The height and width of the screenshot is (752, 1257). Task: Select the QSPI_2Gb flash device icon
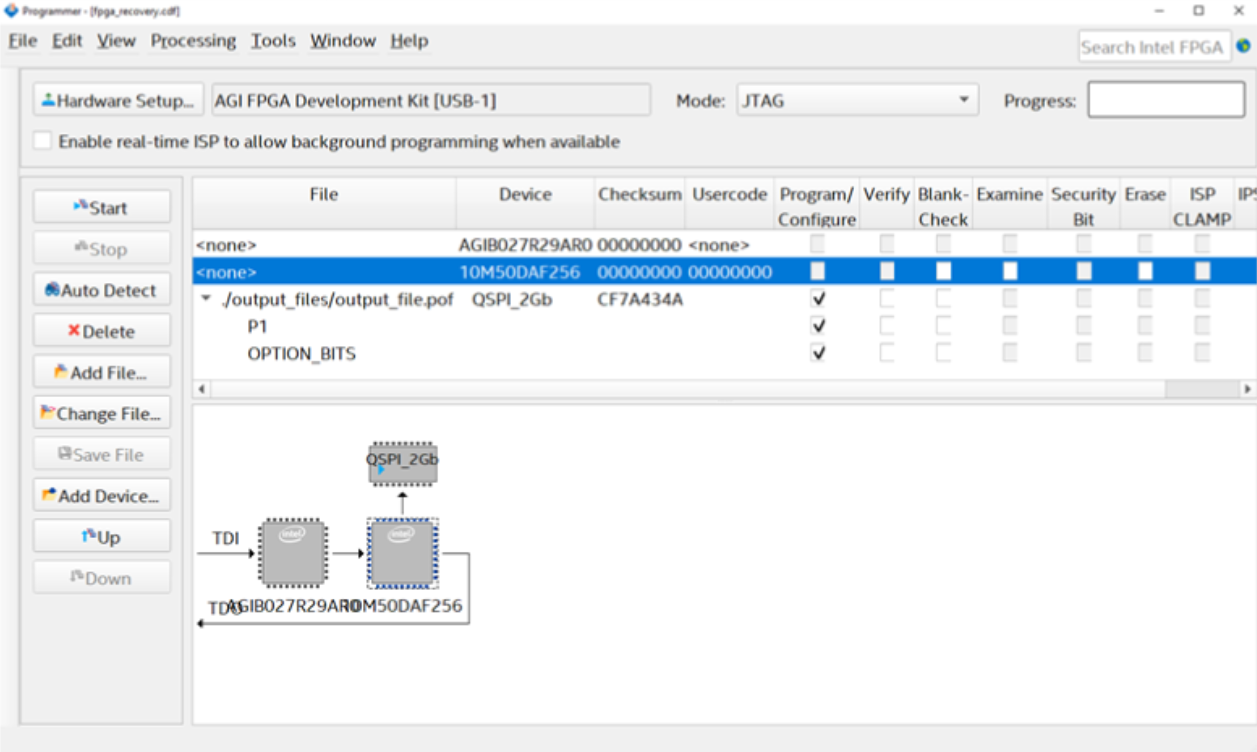pyautogui.click(x=402, y=464)
